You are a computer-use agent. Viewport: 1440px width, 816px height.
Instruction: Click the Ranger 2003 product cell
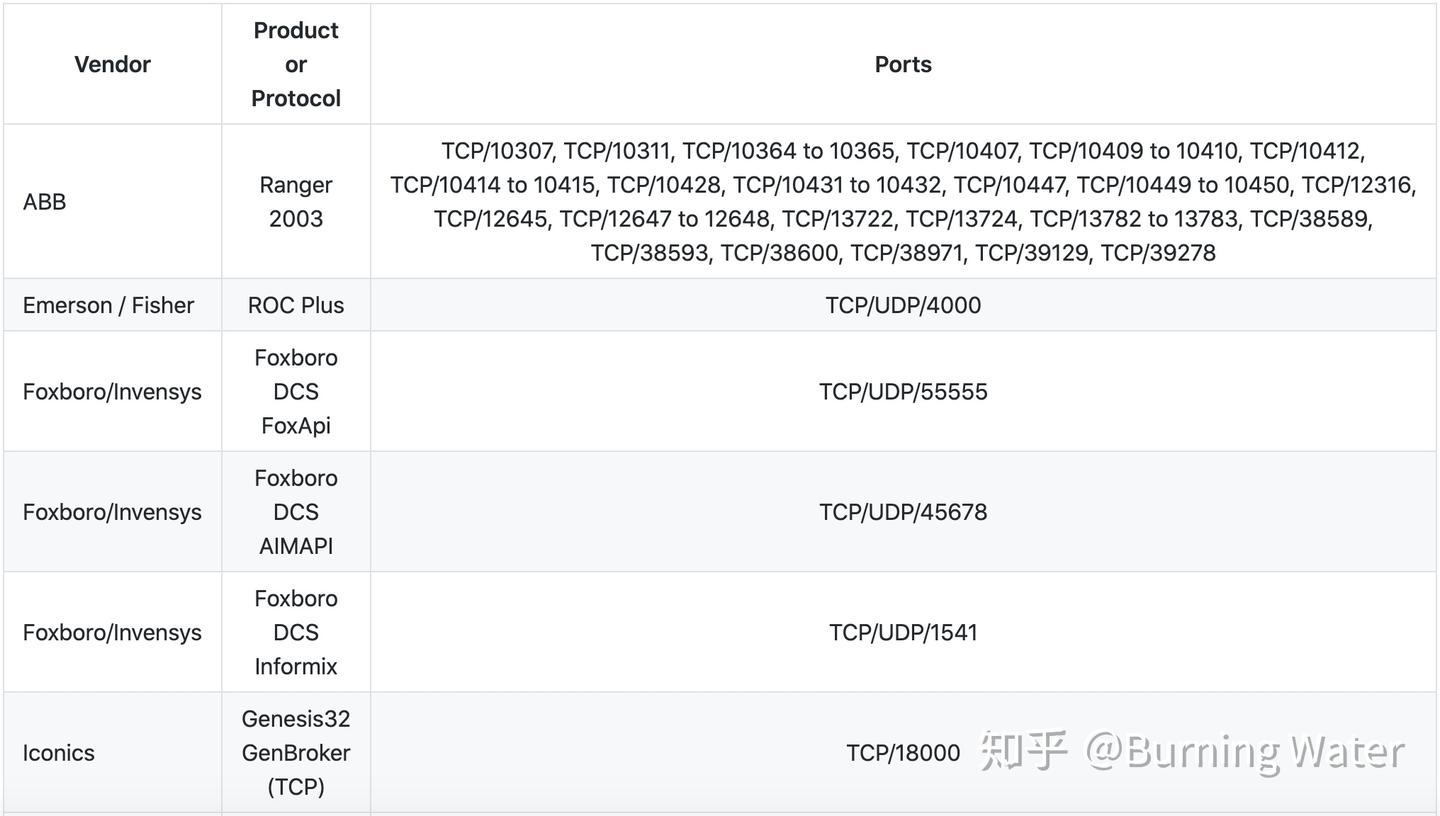(x=296, y=201)
